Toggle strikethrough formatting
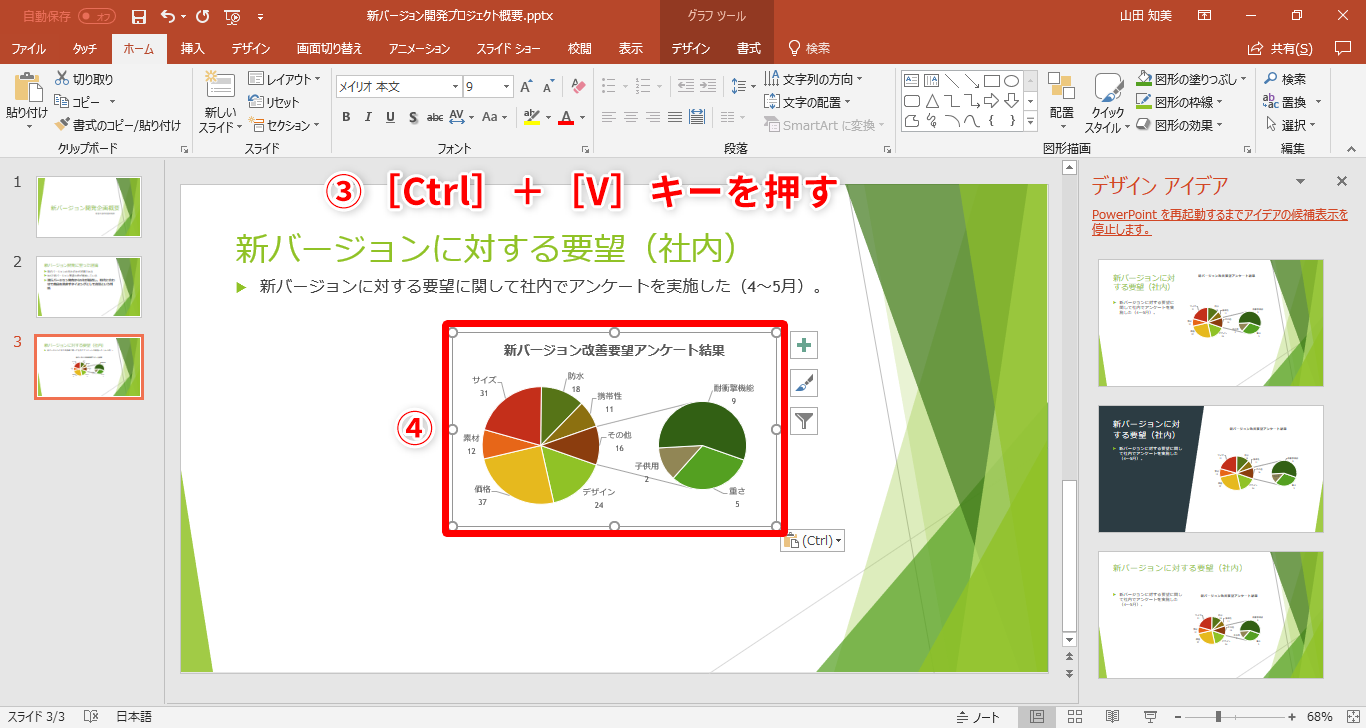The height and width of the screenshot is (728, 1366). pos(434,117)
